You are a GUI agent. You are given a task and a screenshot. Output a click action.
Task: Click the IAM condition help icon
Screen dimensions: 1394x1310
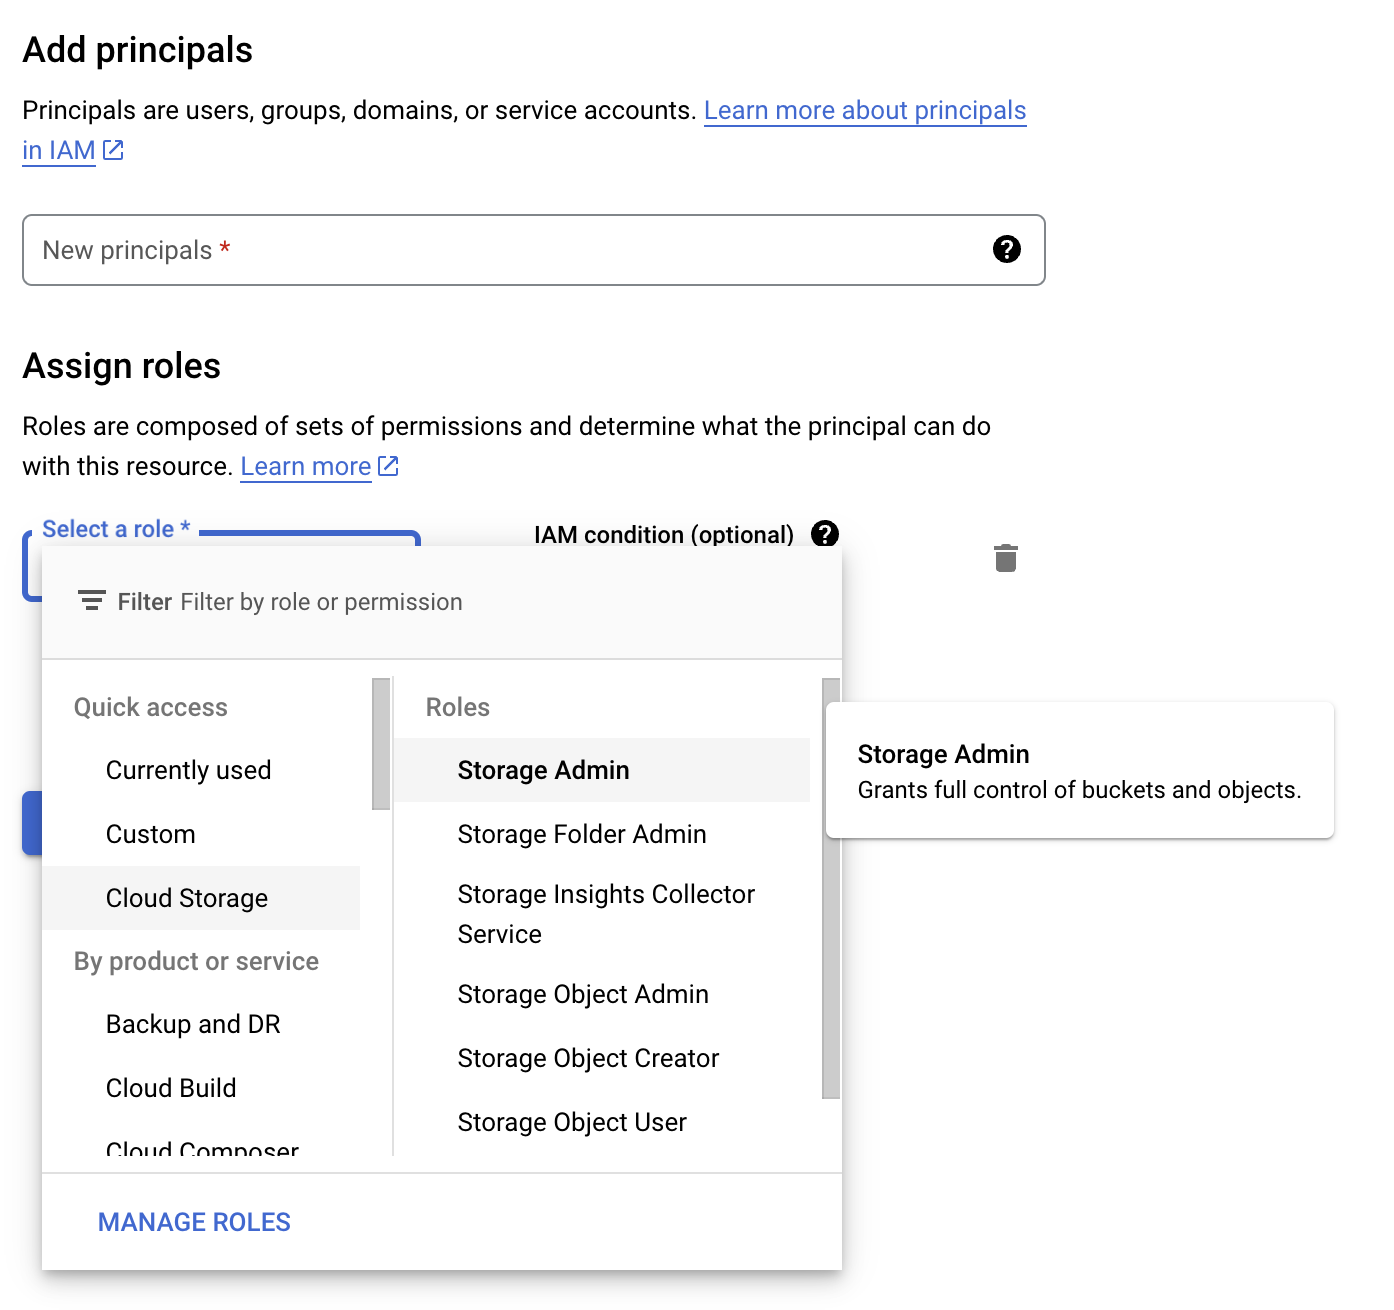click(825, 533)
